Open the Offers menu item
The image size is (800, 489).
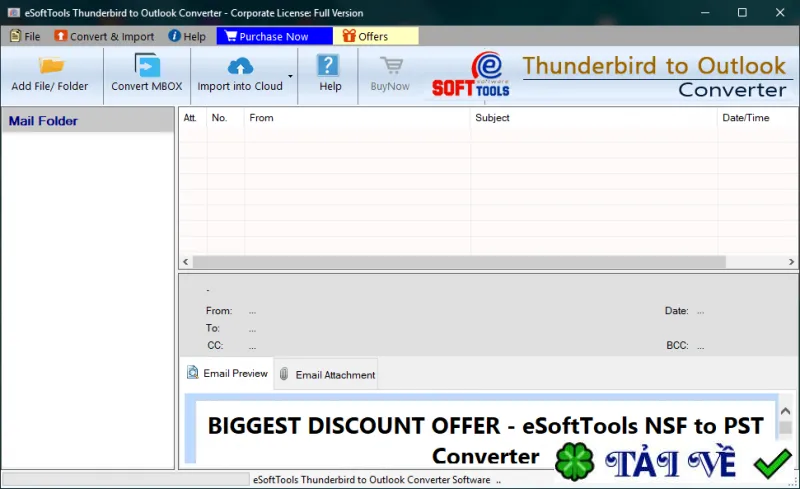click(375, 36)
